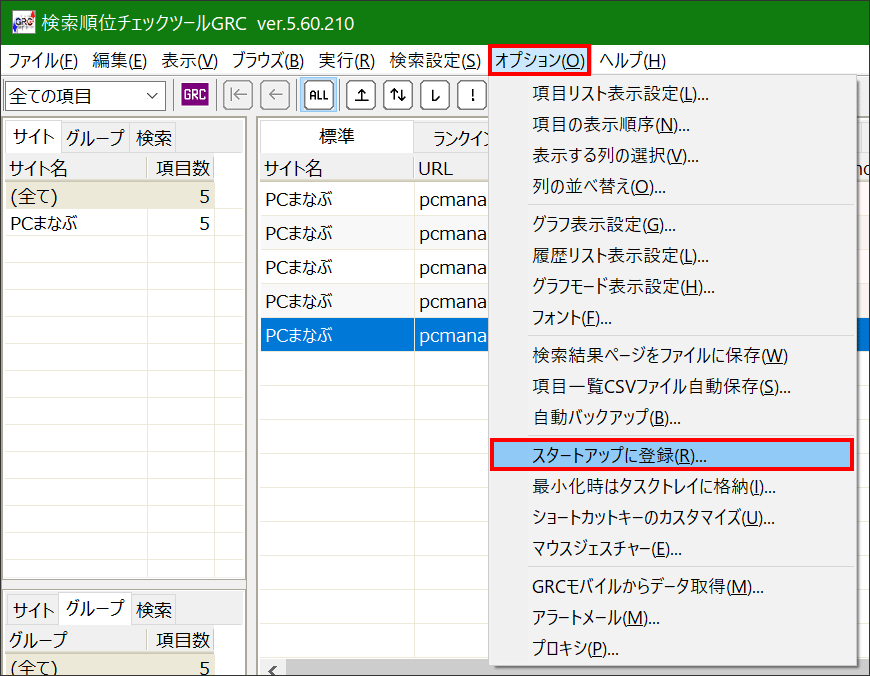Viewport: 870px width, 676px height.
Task: Open the 検索設定(S) menu
Action: point(435,60)
